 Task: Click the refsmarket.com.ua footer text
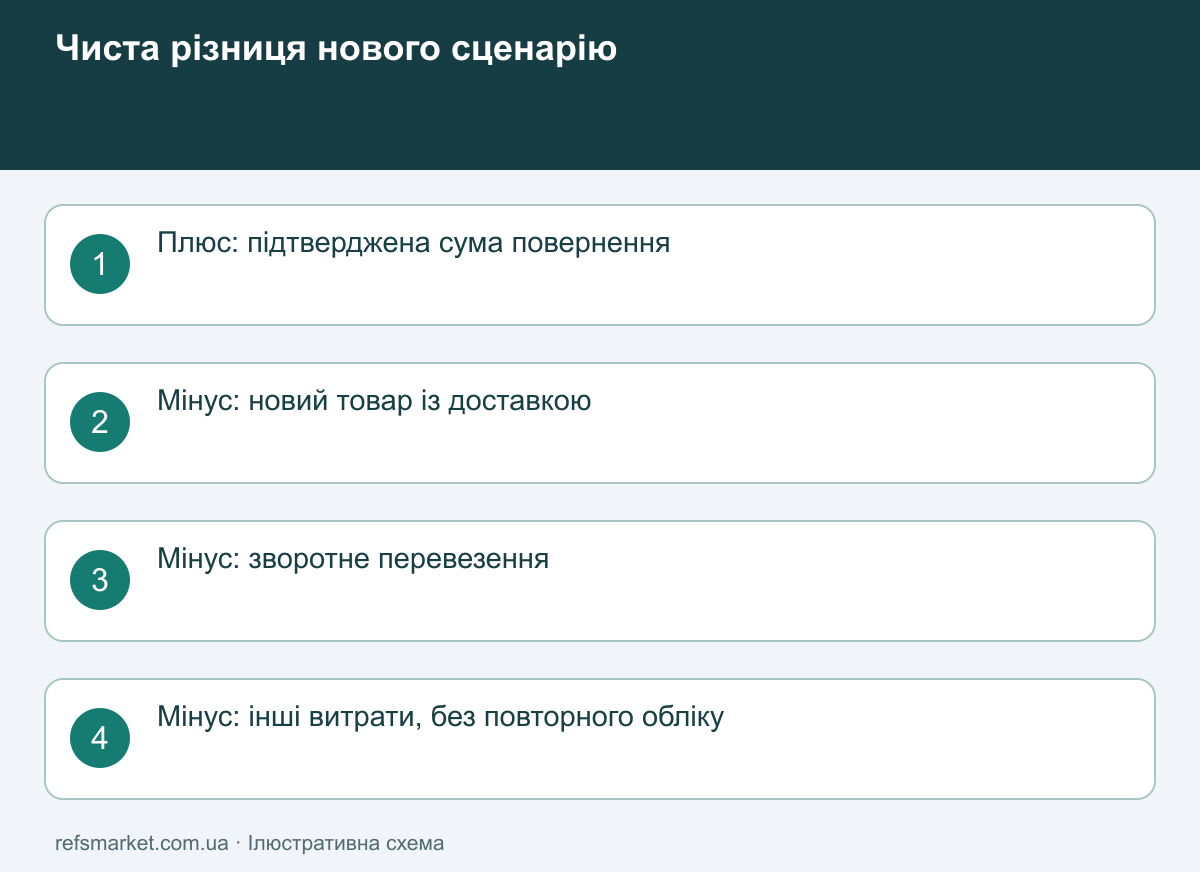click(142, 843)
